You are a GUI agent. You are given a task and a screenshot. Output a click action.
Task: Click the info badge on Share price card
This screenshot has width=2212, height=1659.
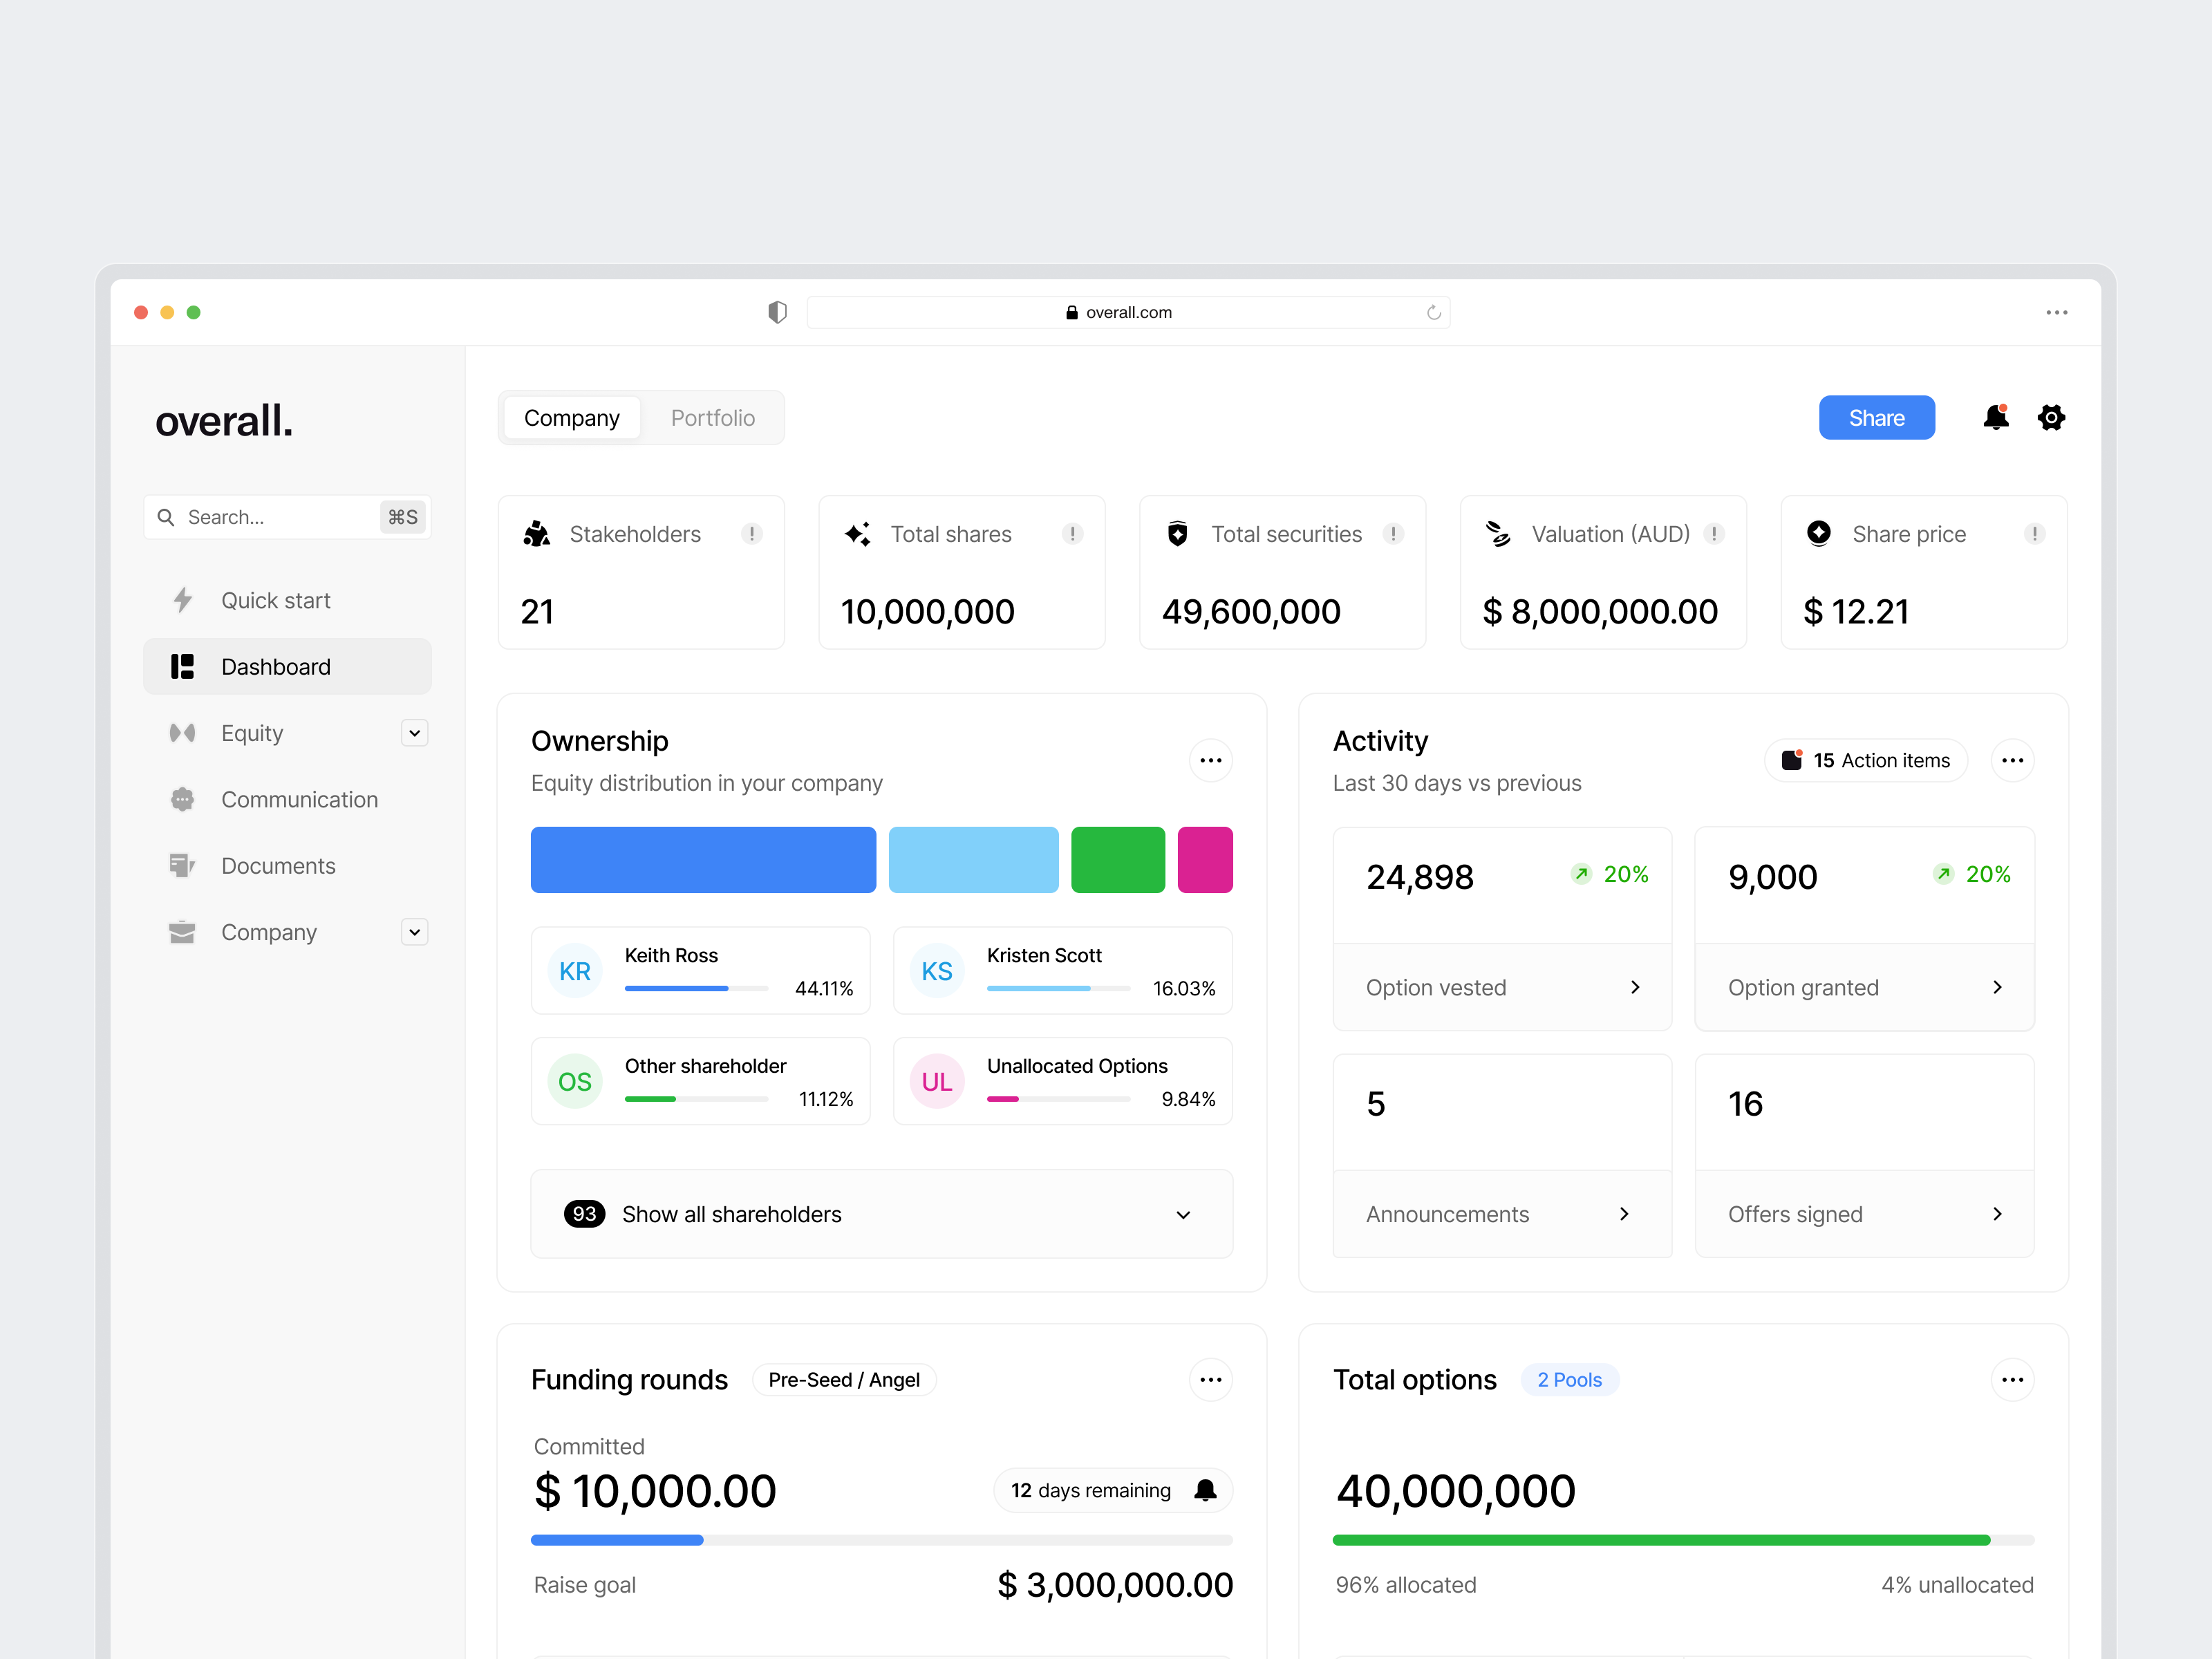pos(2035,533)
